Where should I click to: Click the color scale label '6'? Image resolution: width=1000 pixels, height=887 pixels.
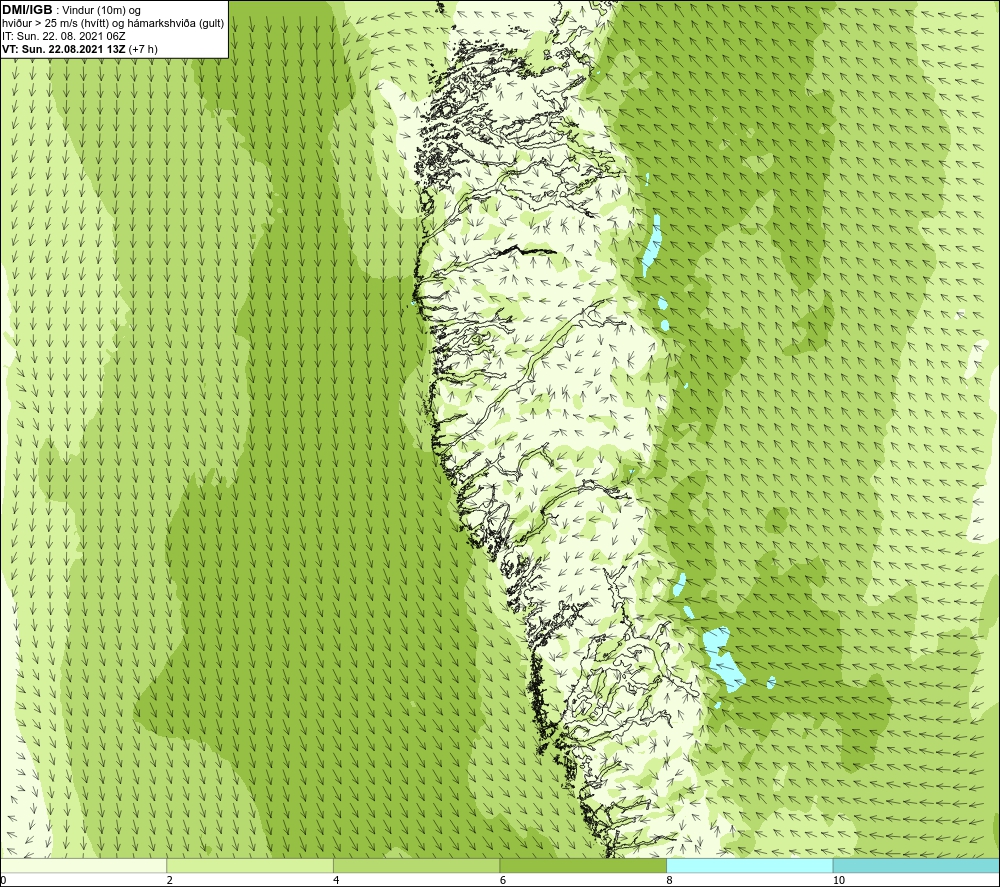pyautogui.click(x=503, y=881)
